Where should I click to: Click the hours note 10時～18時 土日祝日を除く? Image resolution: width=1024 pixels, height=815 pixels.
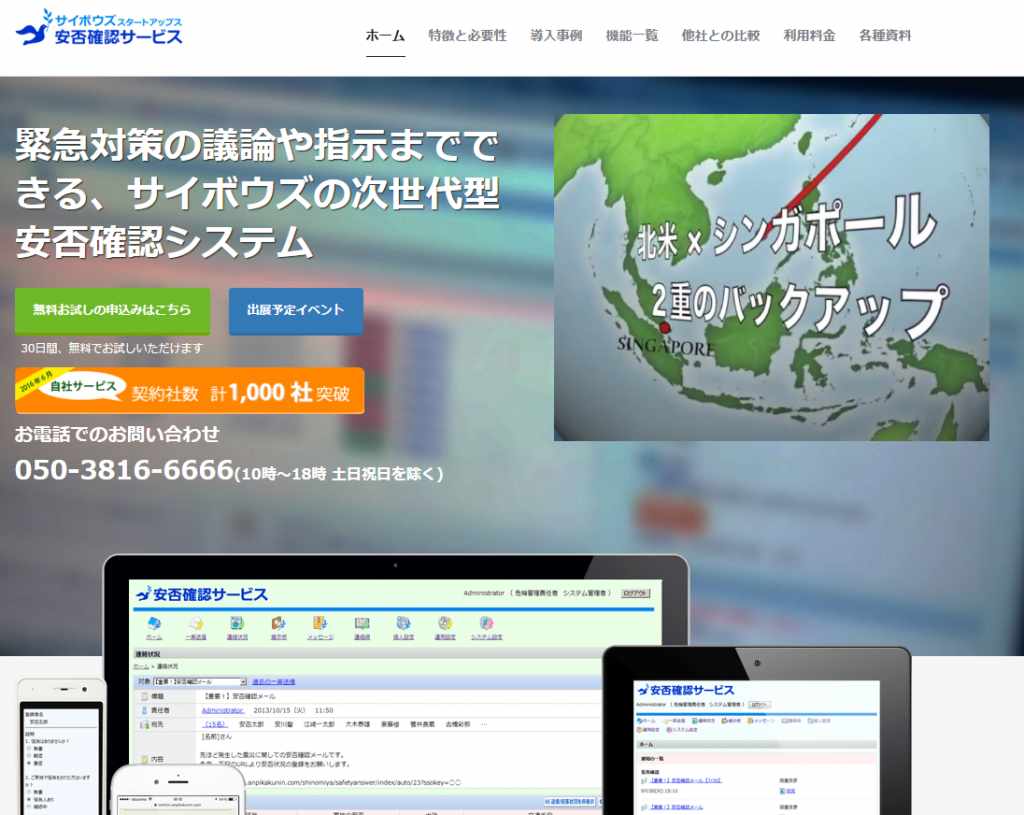339,473
